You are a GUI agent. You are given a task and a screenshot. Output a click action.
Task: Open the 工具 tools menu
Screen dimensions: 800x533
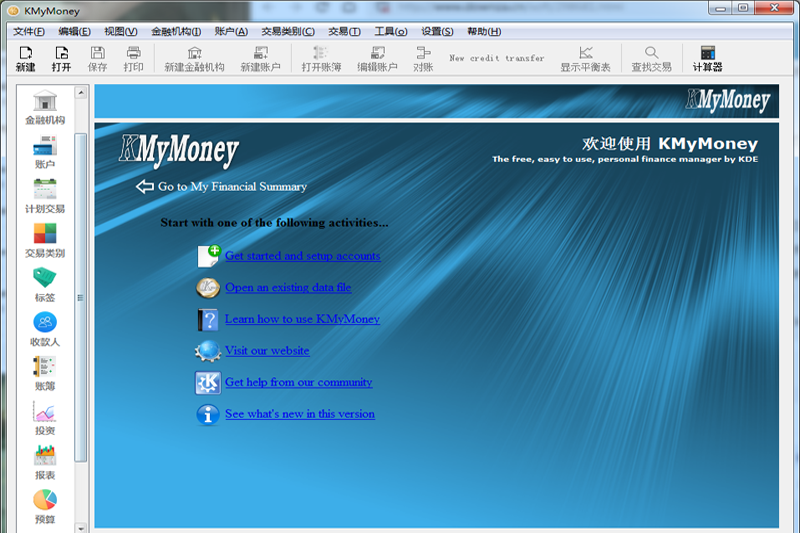[x=390, y=31]
